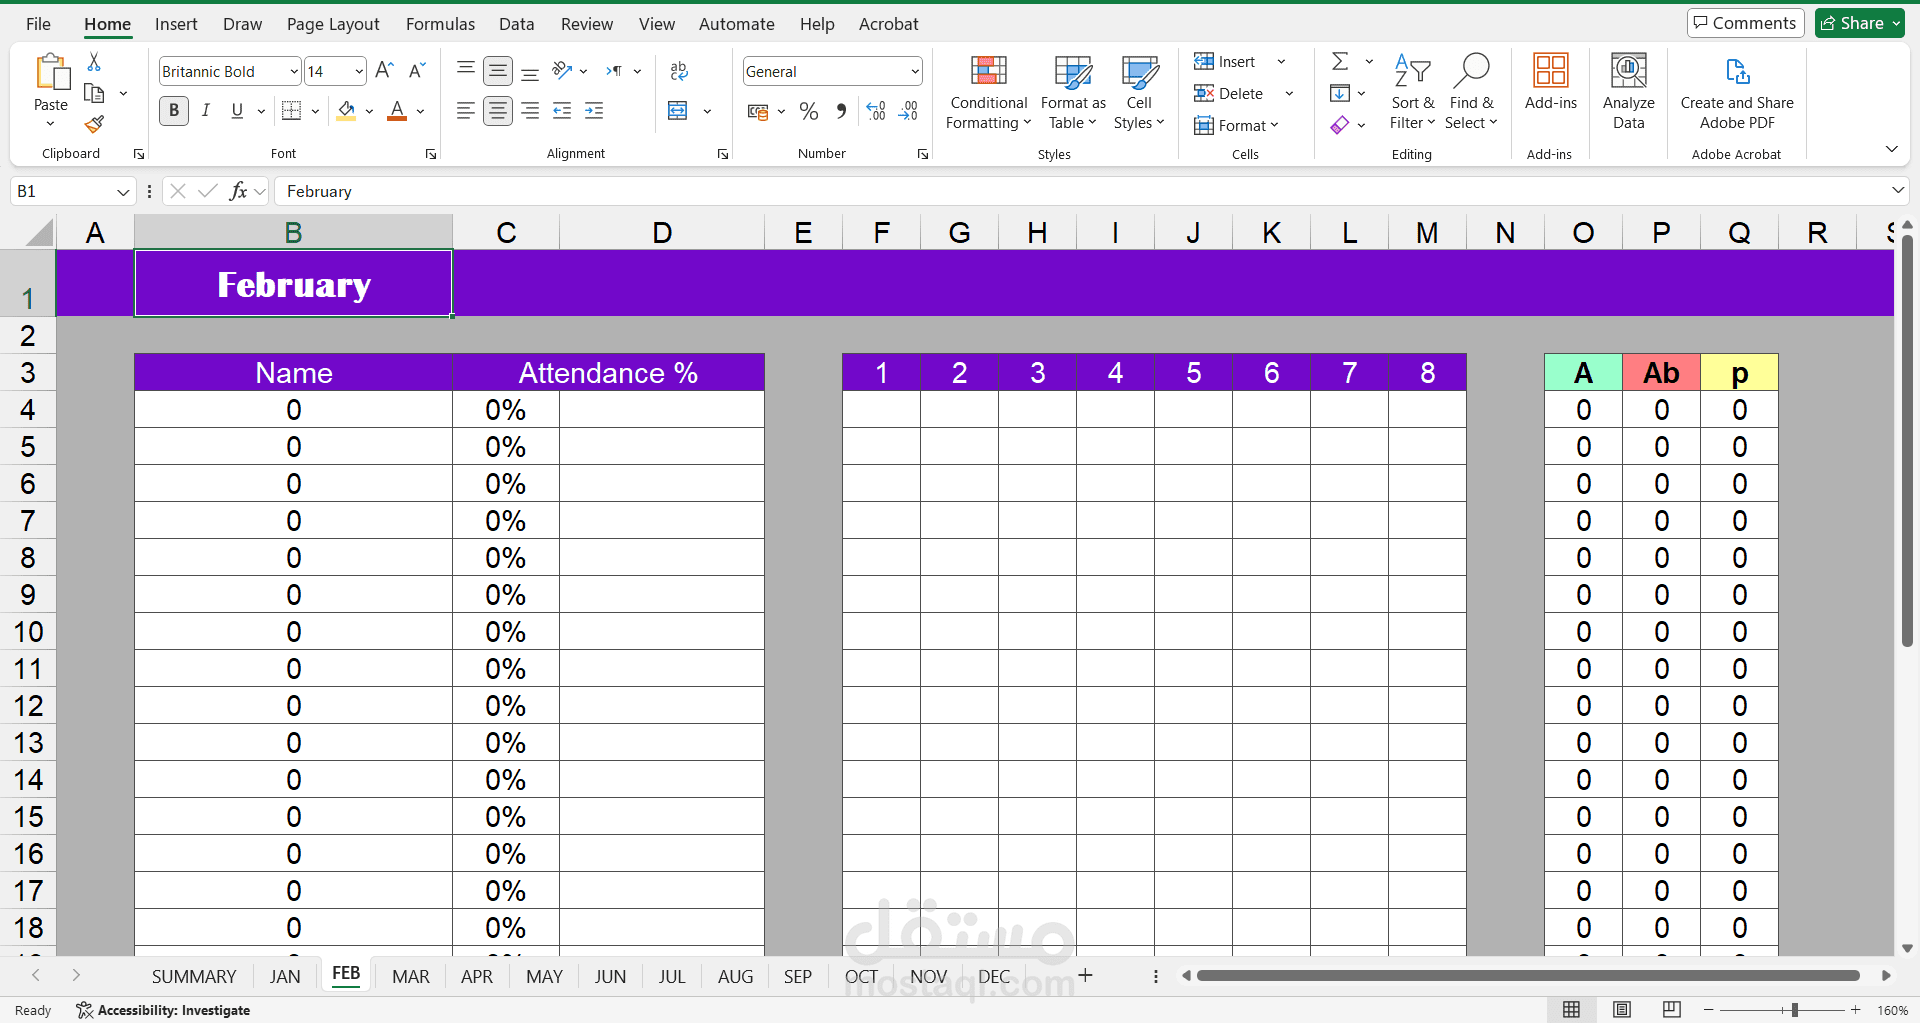The image size is (1920, 1024).
Task: Click the Comments button
Action: click(1745, 23)
